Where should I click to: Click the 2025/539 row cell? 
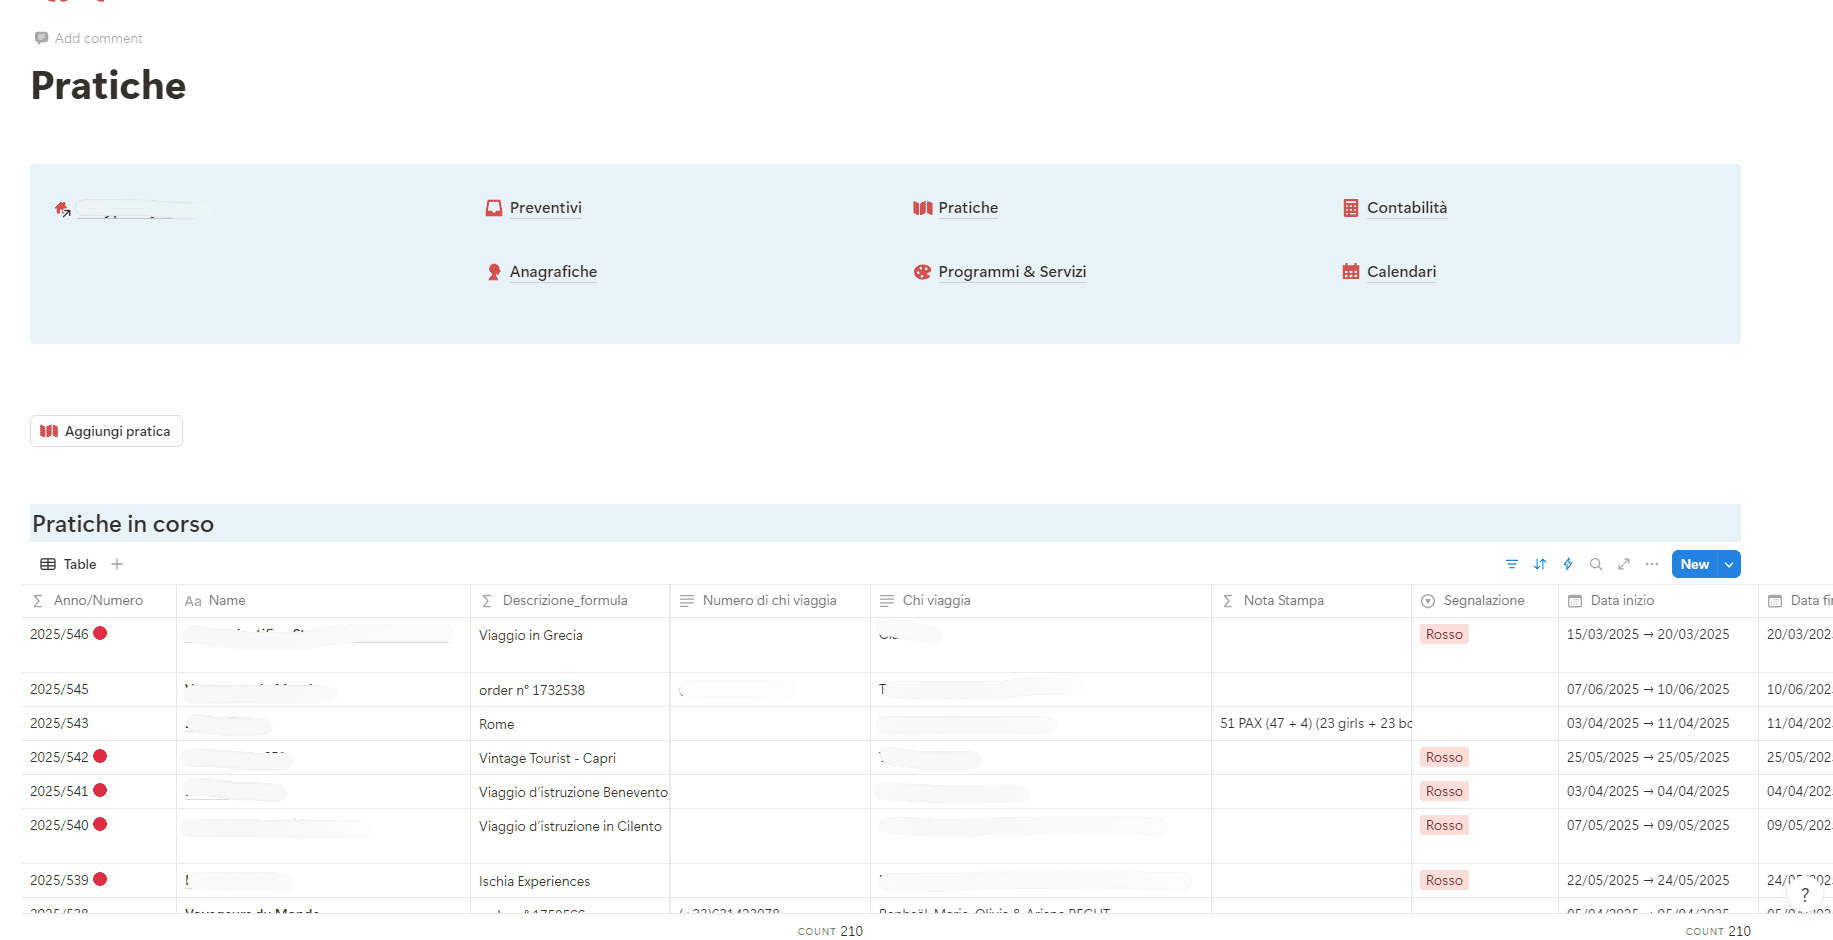coord(99,880)
